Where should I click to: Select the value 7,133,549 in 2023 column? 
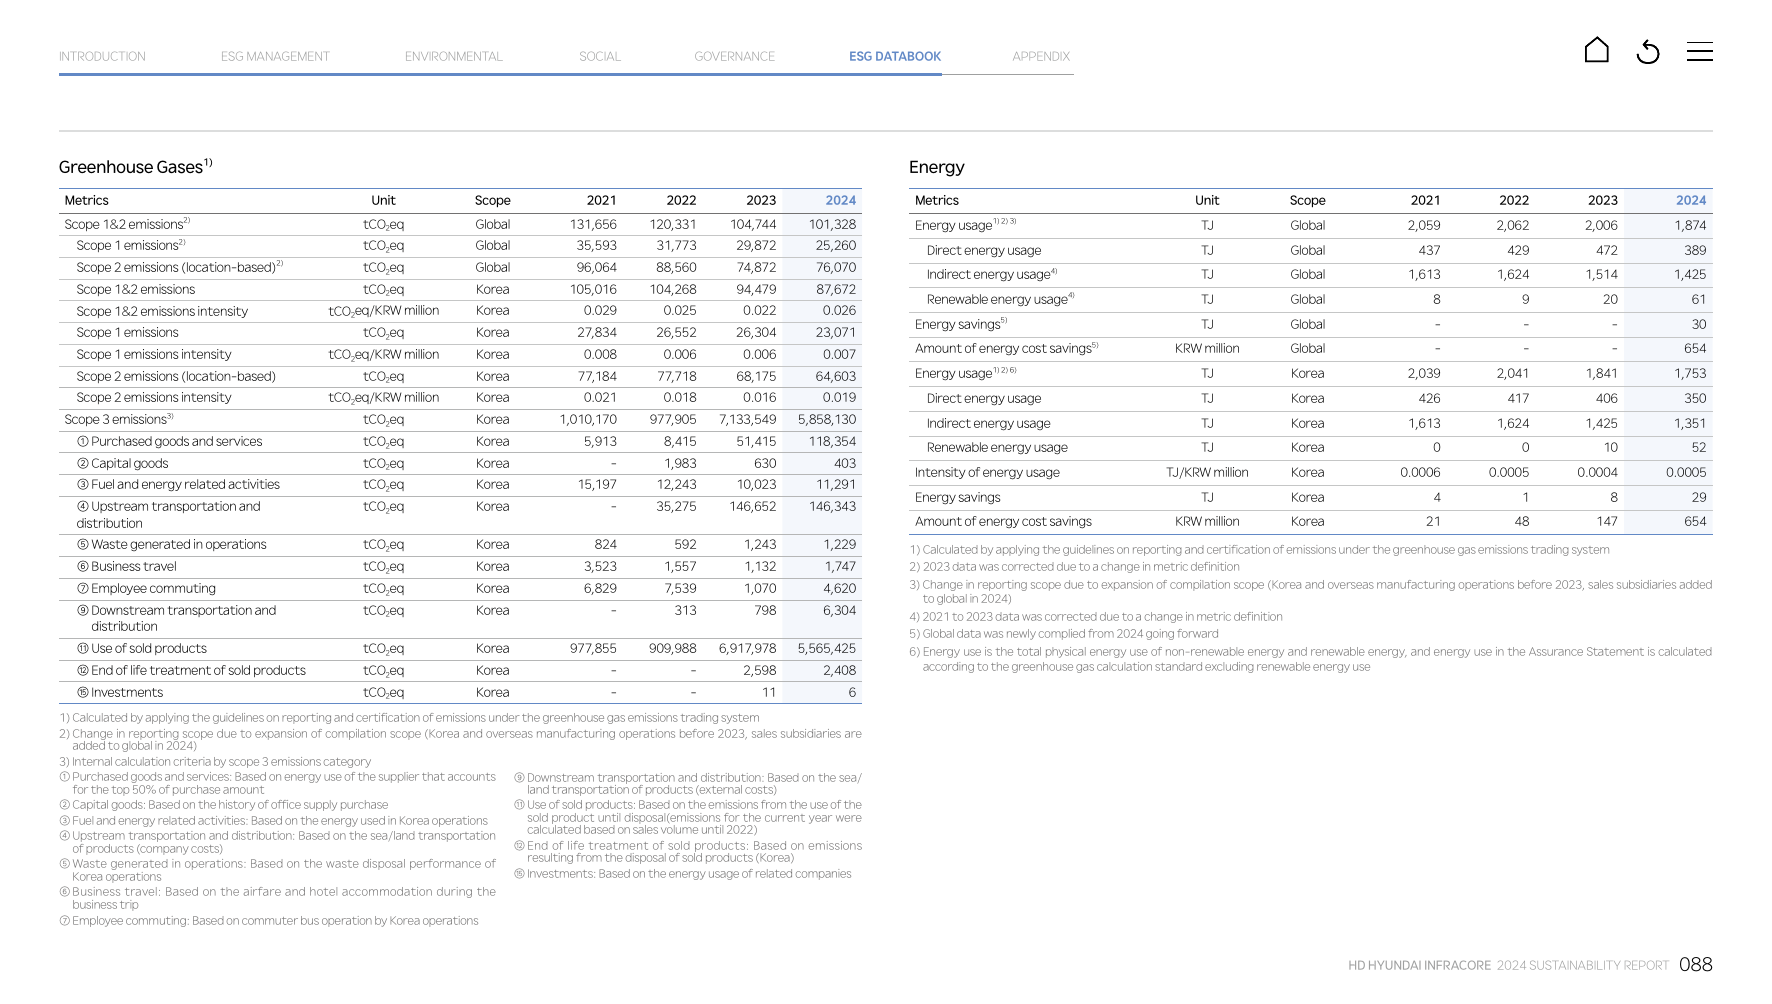click(747, 420)
